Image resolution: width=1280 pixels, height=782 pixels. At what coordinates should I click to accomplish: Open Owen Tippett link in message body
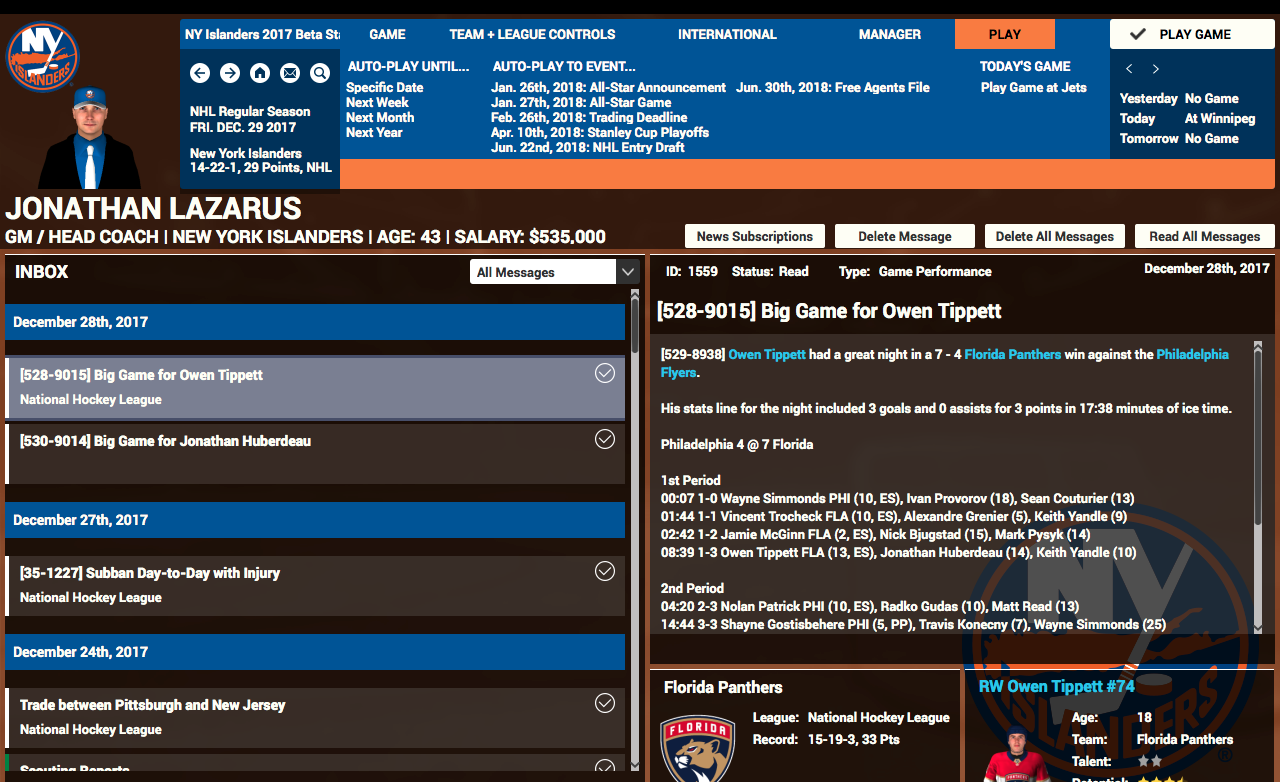(767, 355)
